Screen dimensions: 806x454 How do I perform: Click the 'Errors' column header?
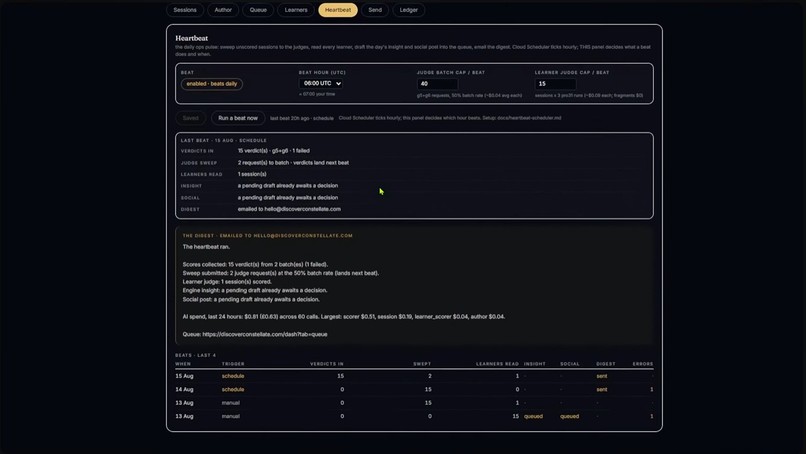(643, 364)
